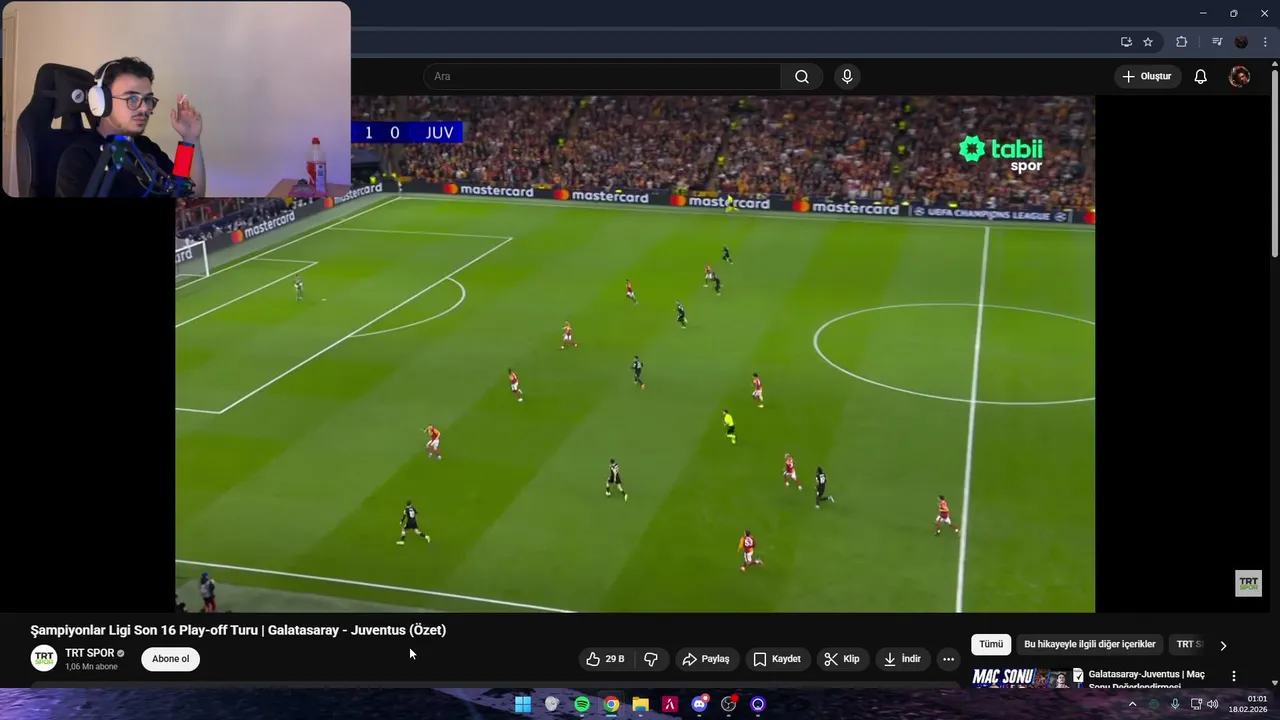Open more actions ellipsis under video
Viewport: 1280px width, 720px height.
948,659
